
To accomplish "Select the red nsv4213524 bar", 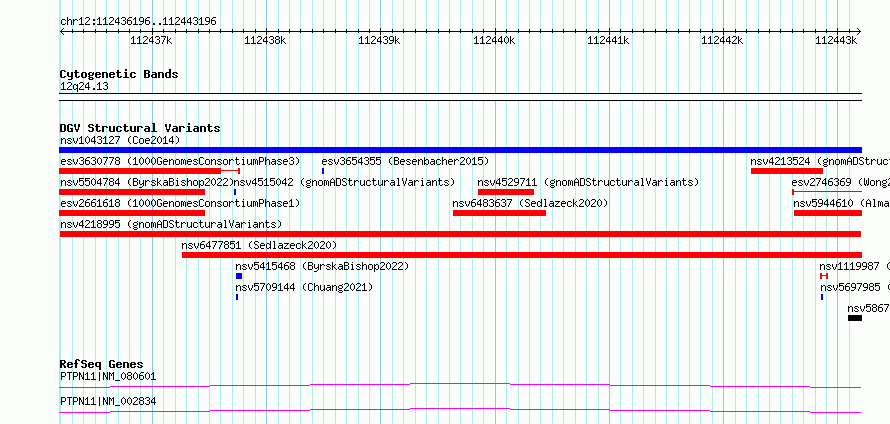I will click(x=787, y=171).
